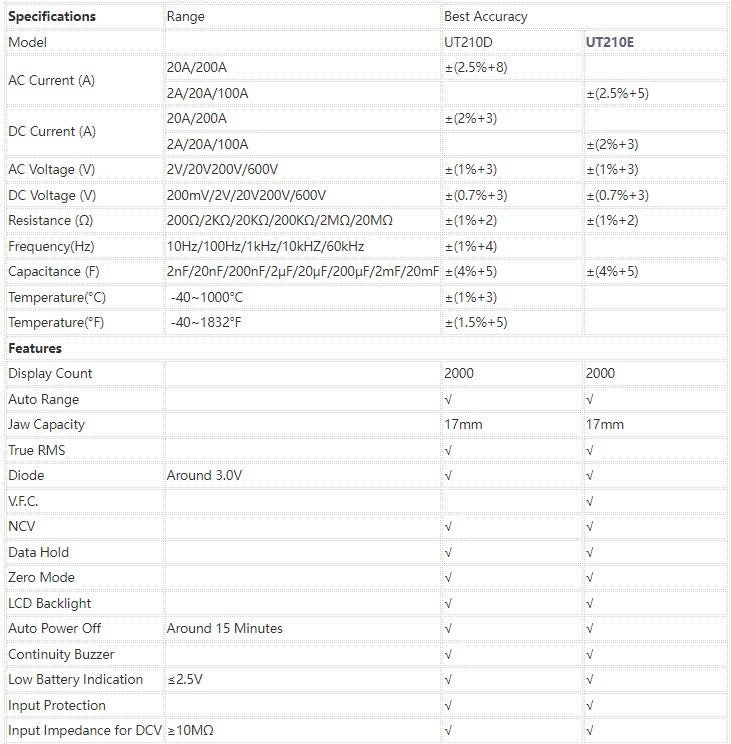Click the Data Hold checkmark for UT210E
This screenshot has width=731, height=744.
pyautogui.click(x=590, y=553)
